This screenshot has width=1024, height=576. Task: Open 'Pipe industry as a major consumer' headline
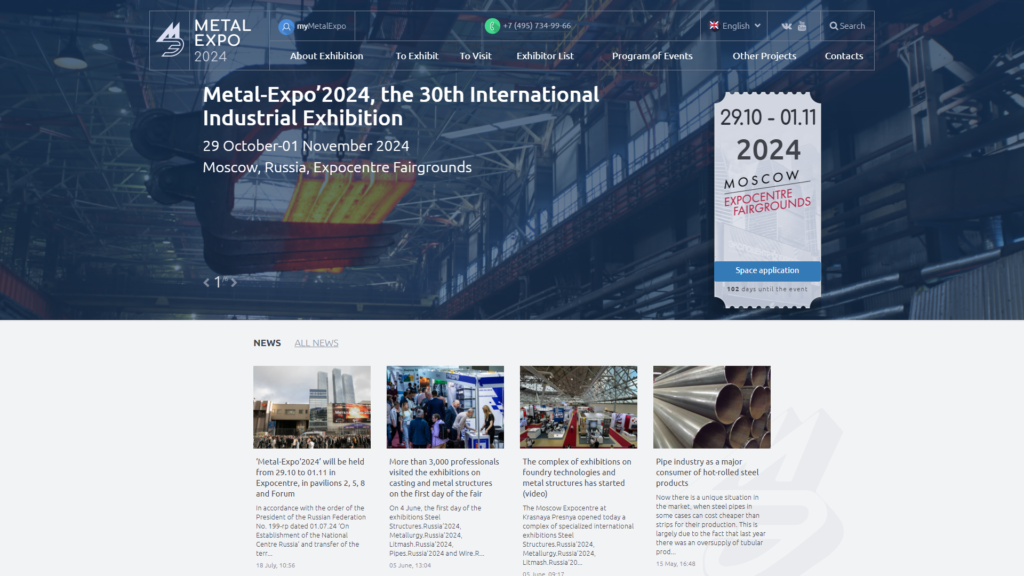707,472
